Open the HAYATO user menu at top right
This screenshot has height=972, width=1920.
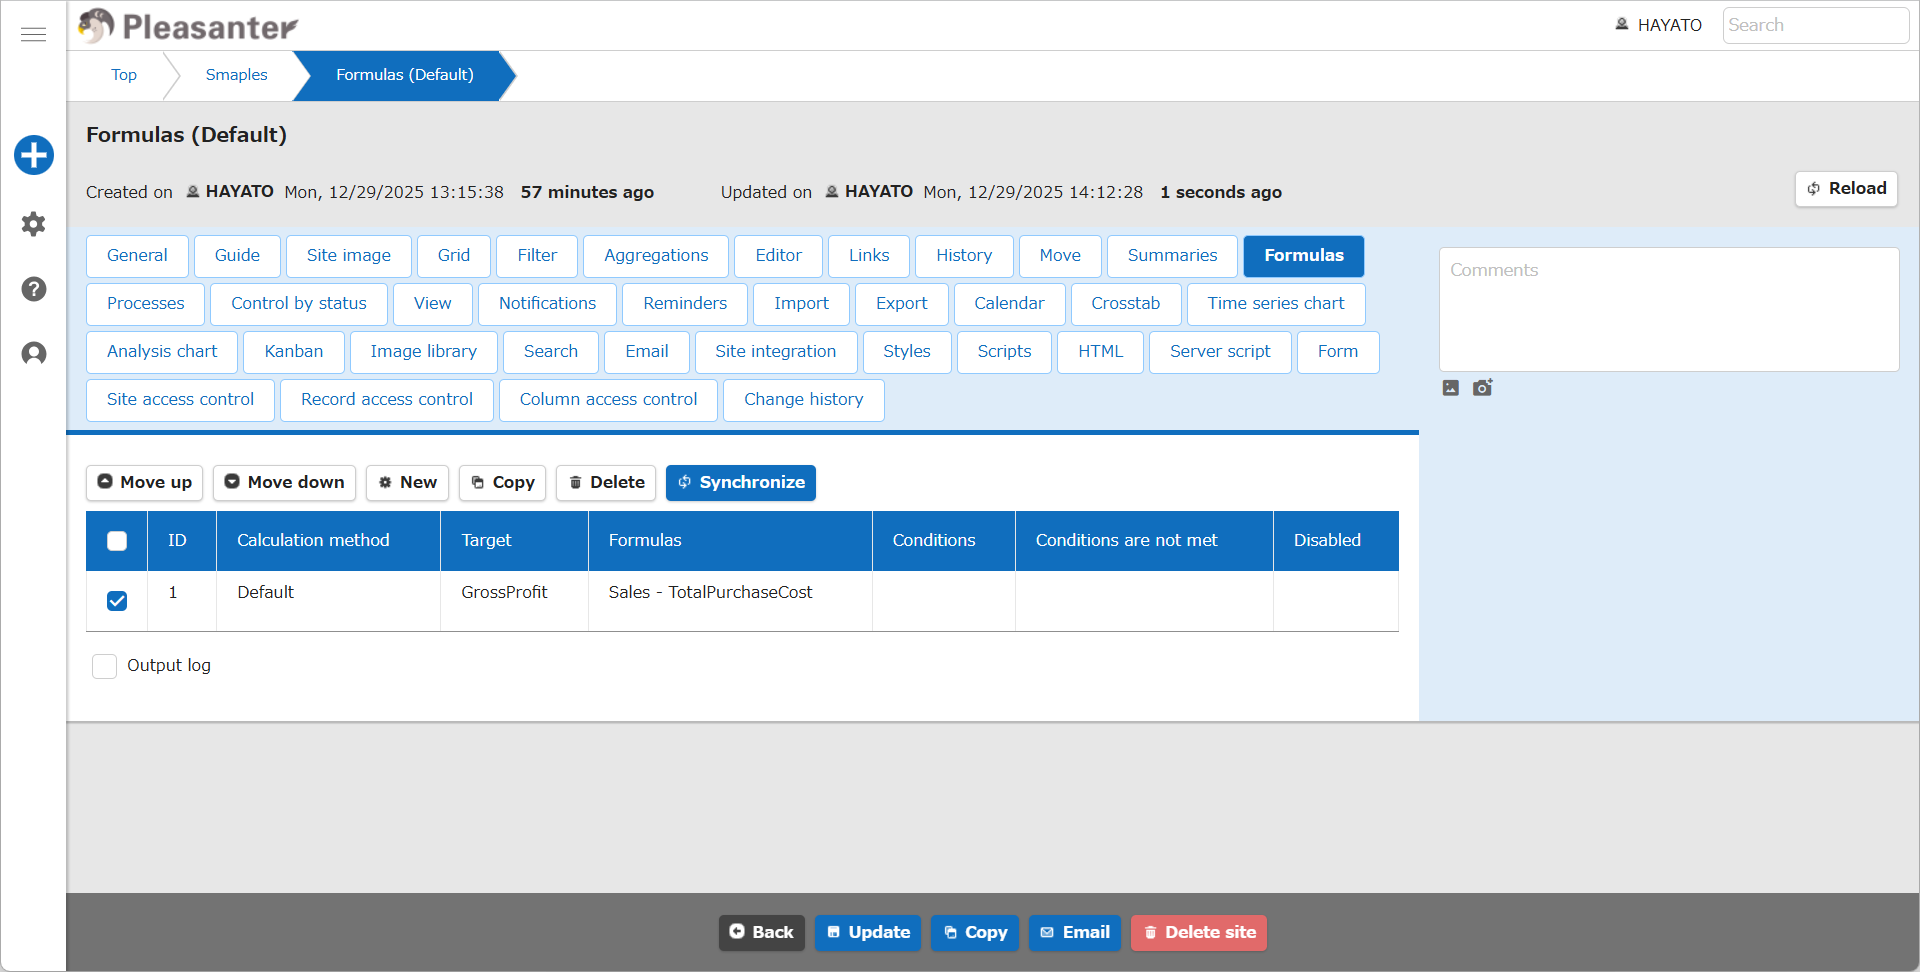[x=1658, y=25]
